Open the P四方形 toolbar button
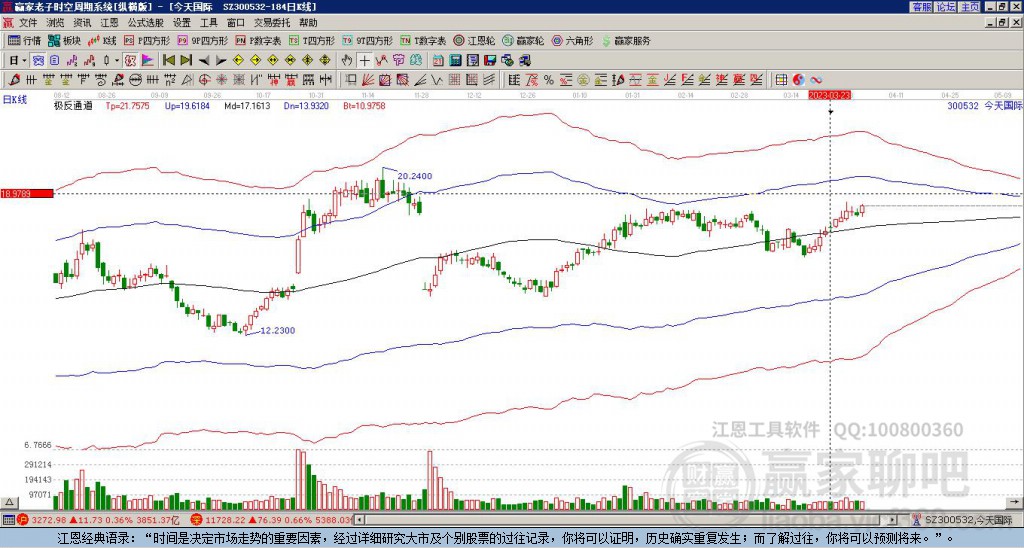This screenshot has height=548, width=1024. pyautogui.click(x=147, y=40)
